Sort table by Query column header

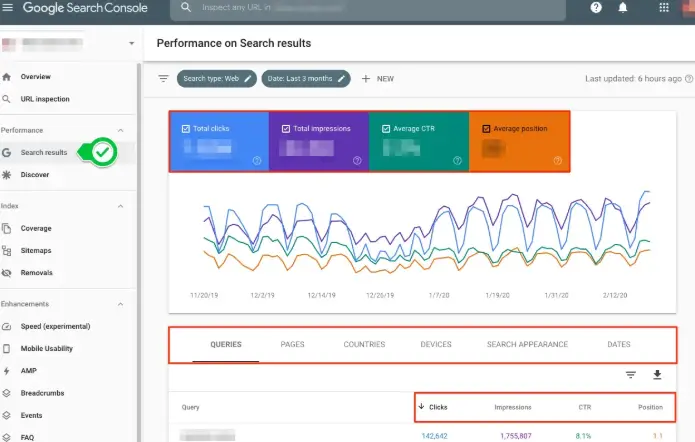tap(191, 407)
